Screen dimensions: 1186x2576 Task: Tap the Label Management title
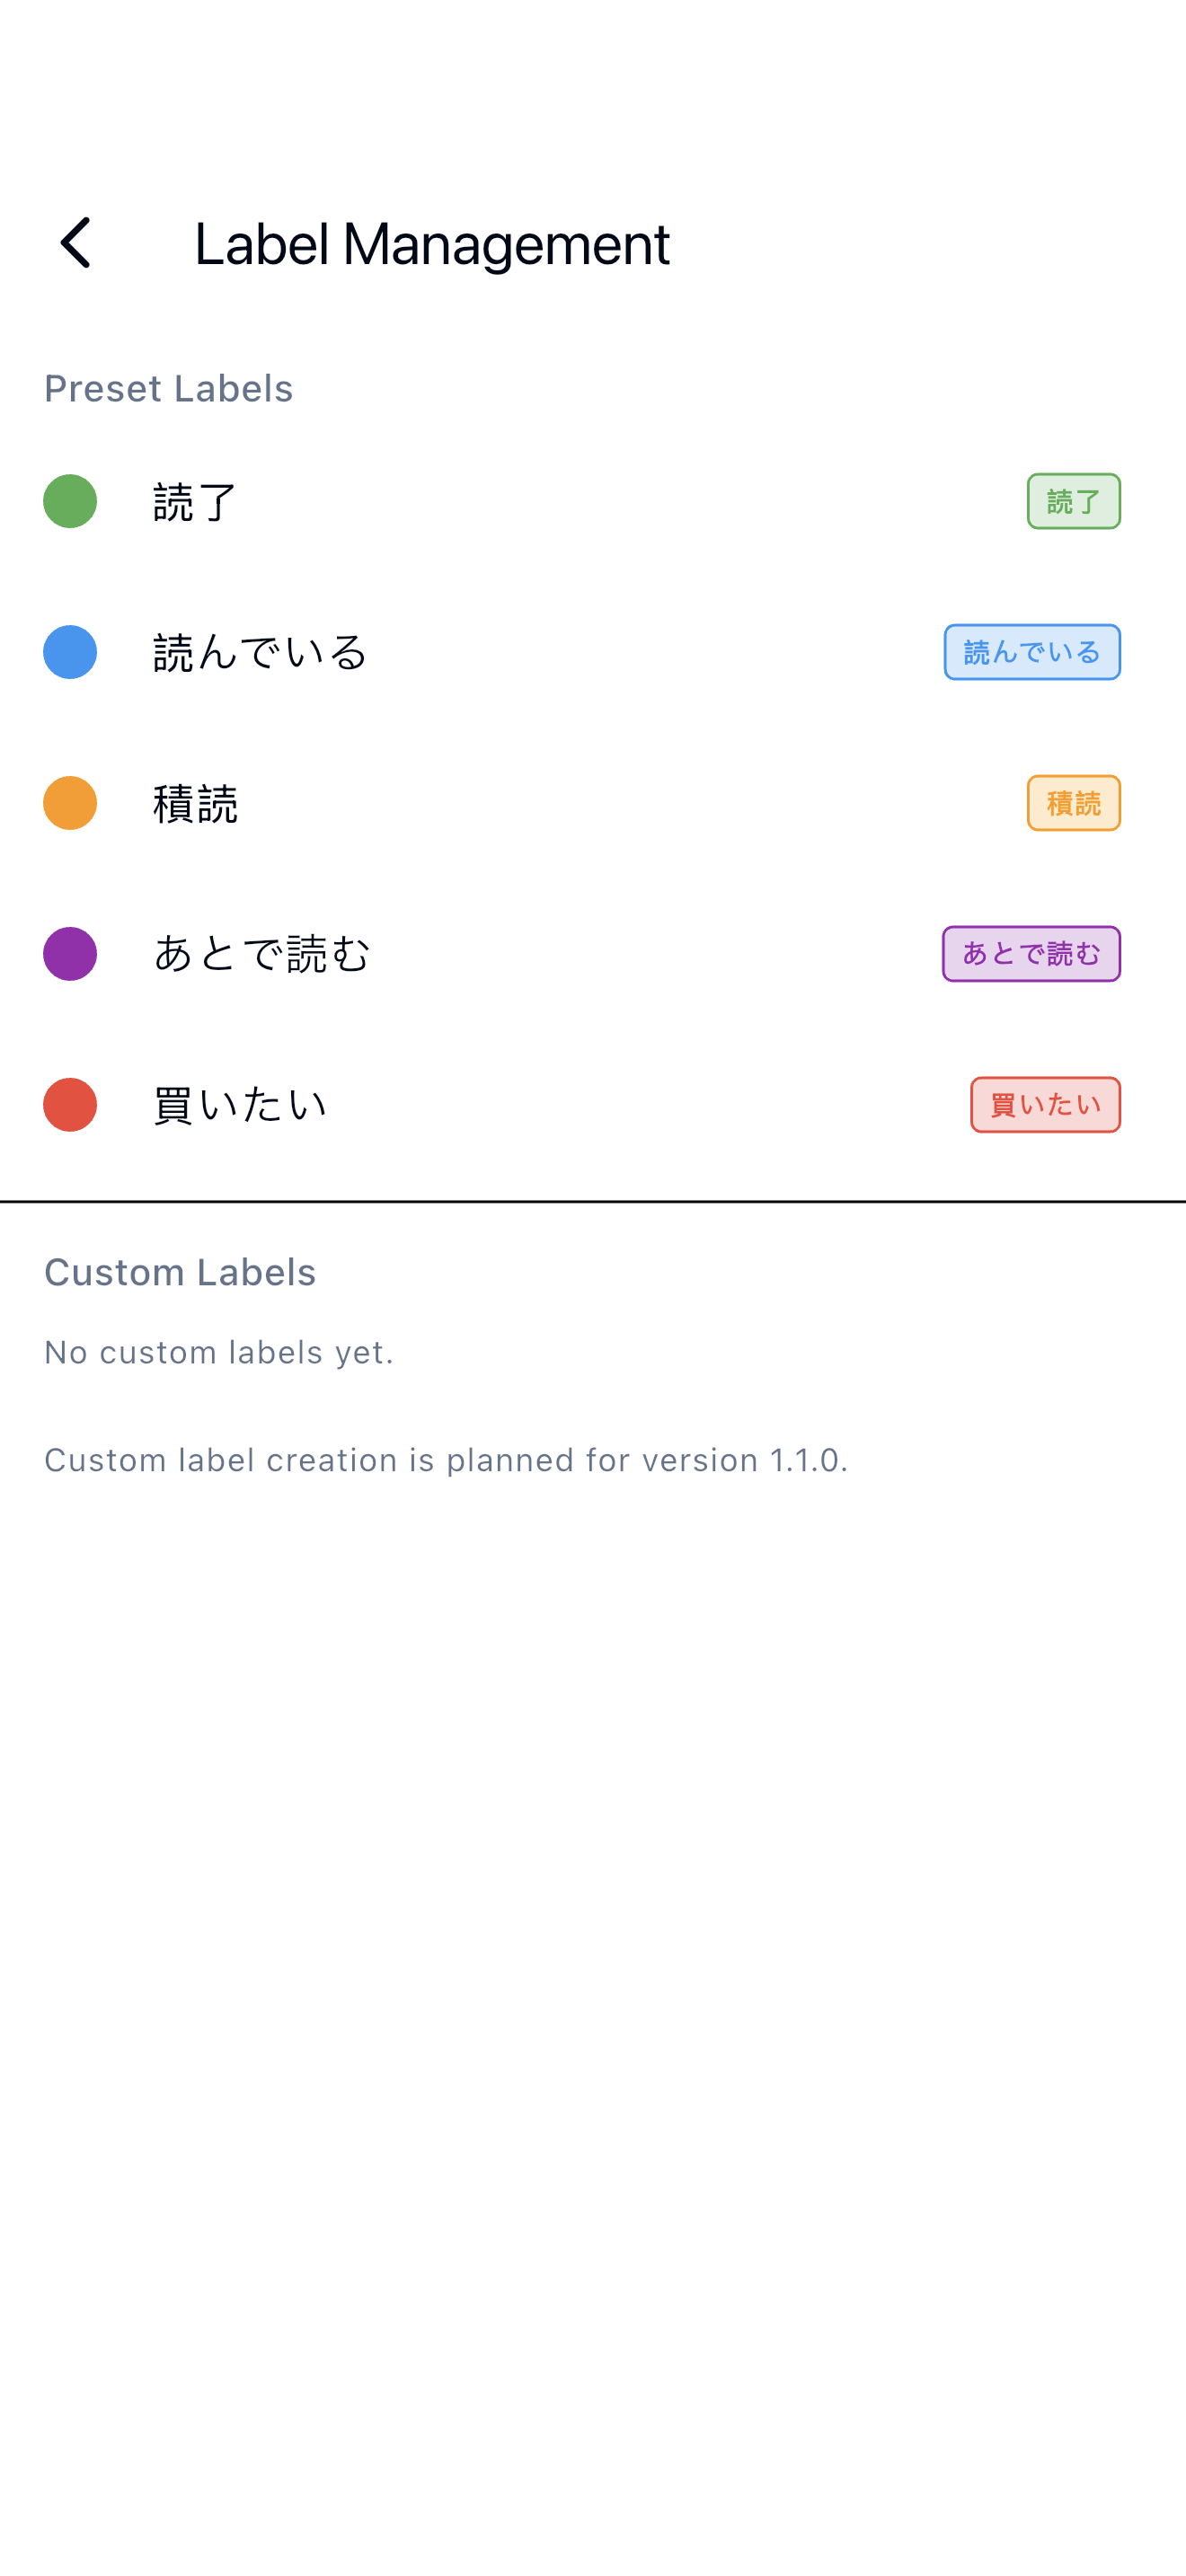pyautogui.click(x=432, y=243)
